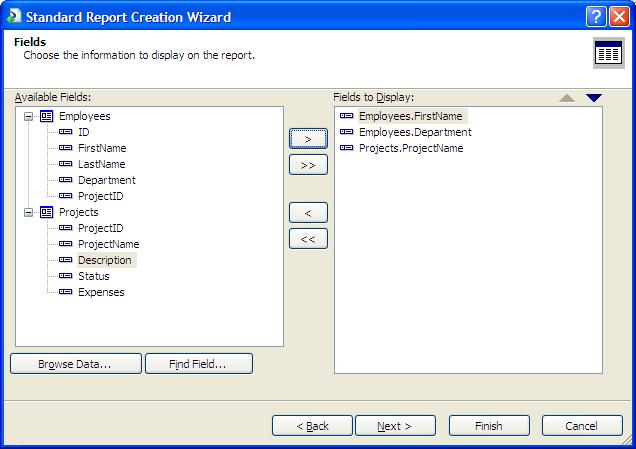The height and width of the screenshot is (449, 636).
Task: Select the Expenses field label
Action: pos(101,292)
